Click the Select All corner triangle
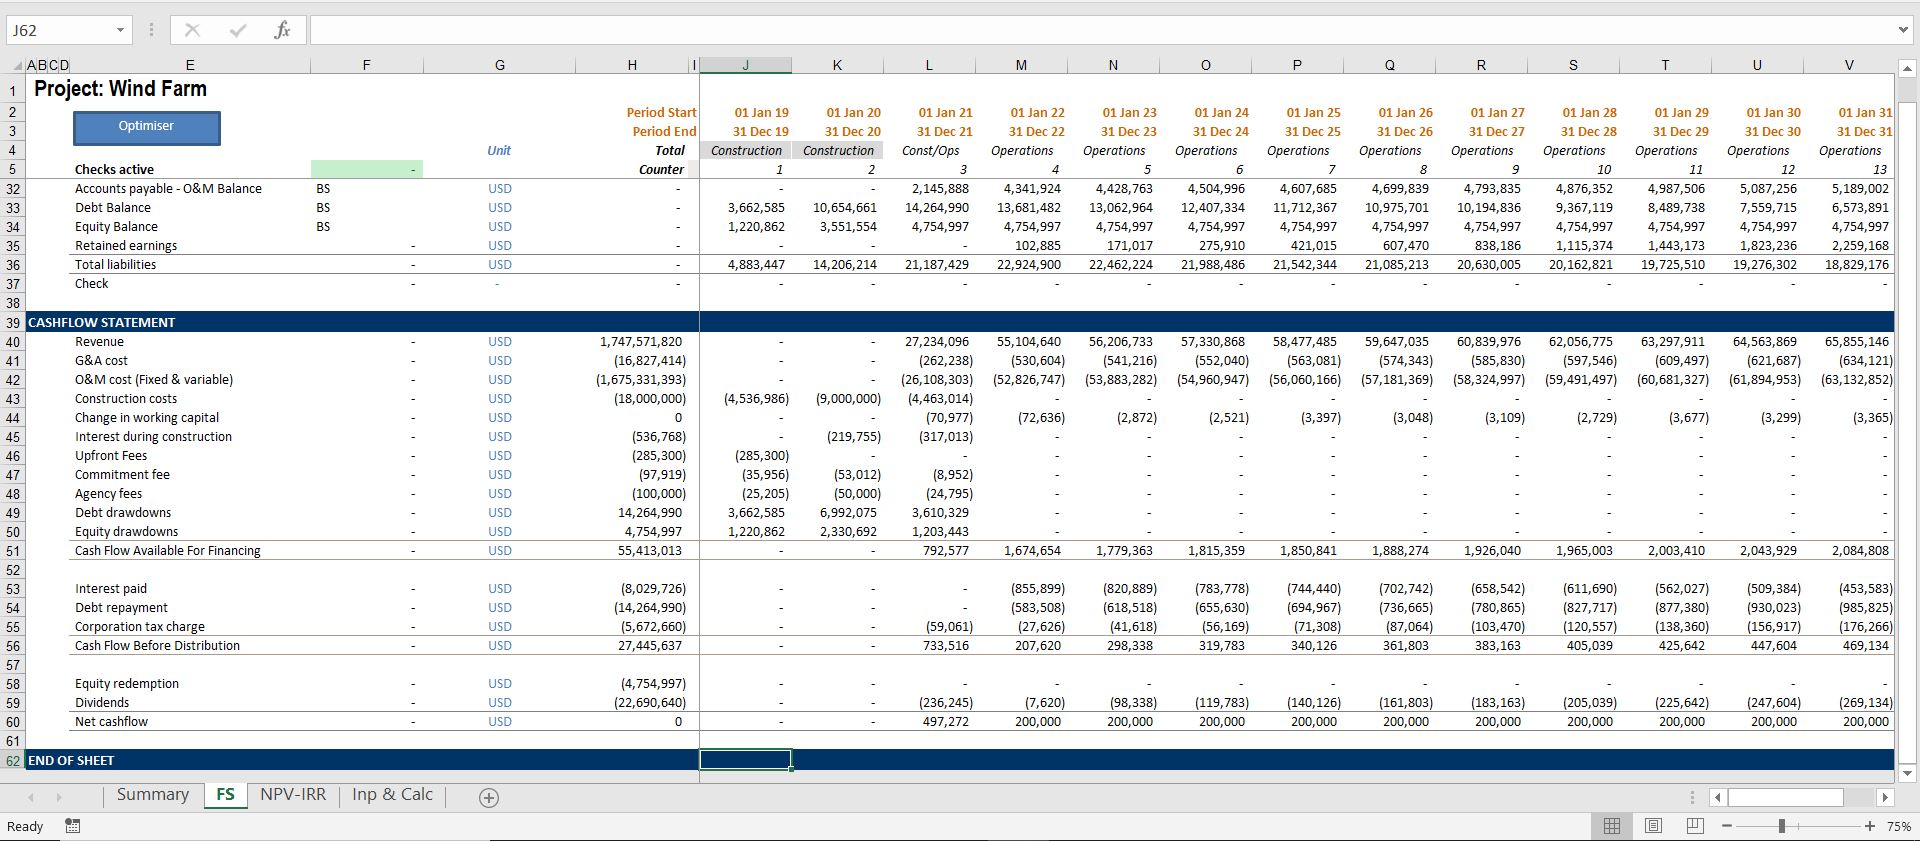Image resolution: width=1920 pixels, height=841 pixels. (x=15, y=65)
